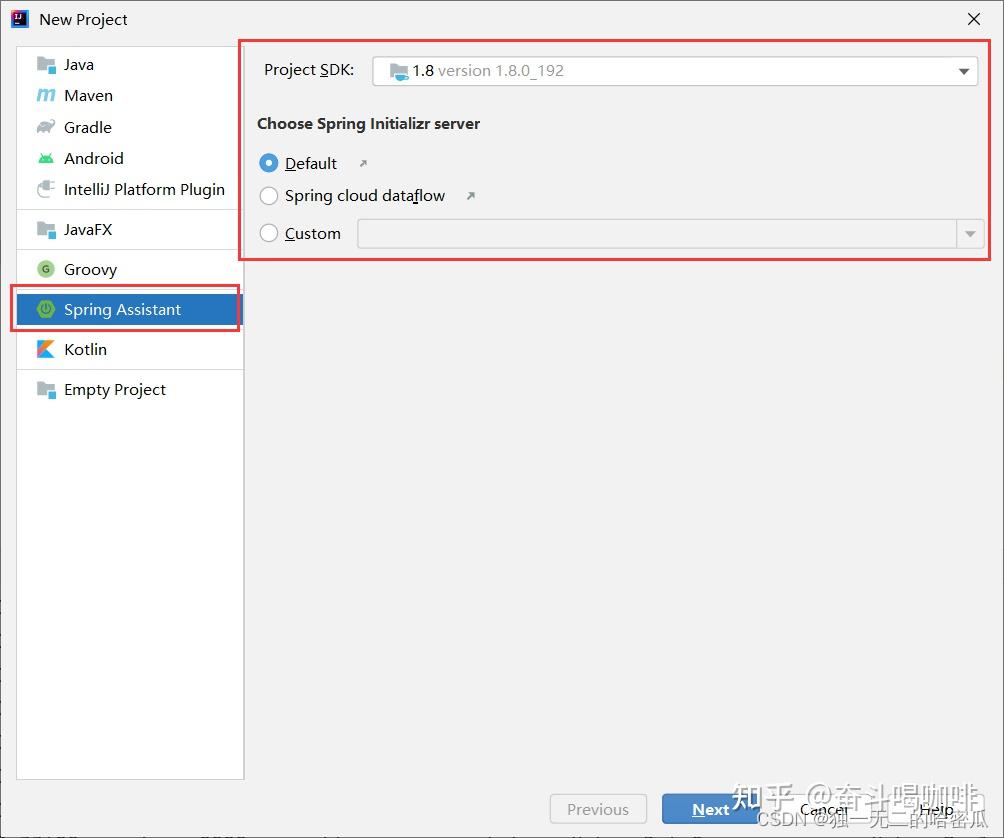Expand the Custom server URL dropdown
Image resolution: width=1004 pixels, height=838 pixels.
coord(969,233)
